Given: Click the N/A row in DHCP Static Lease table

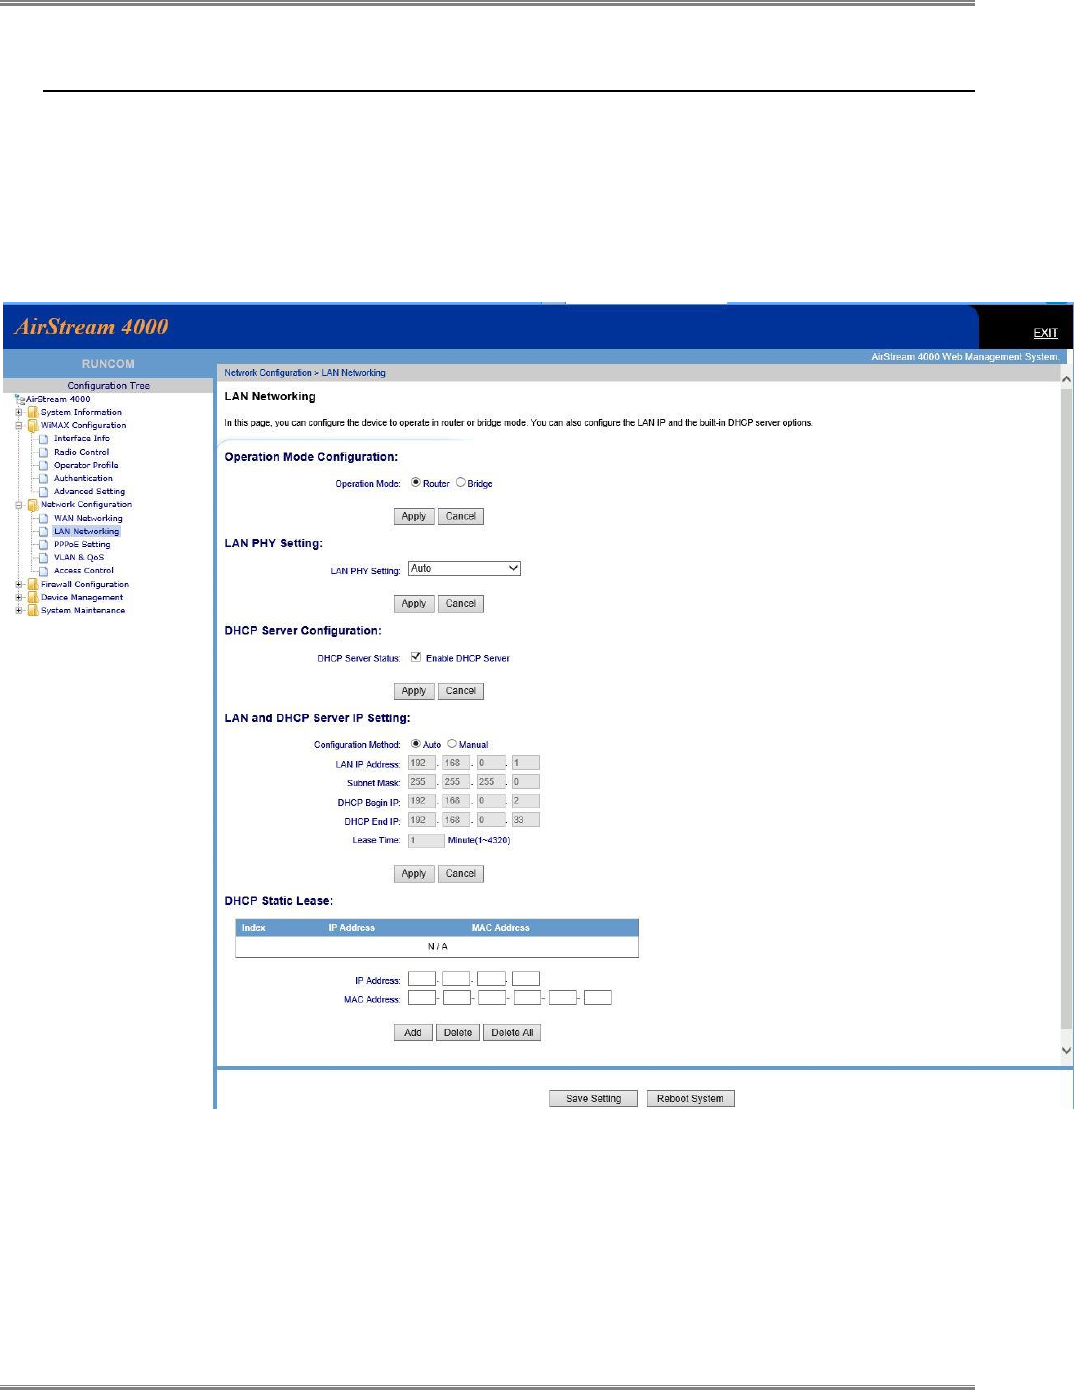Looking at the screenshot, I should pos(437,946).
